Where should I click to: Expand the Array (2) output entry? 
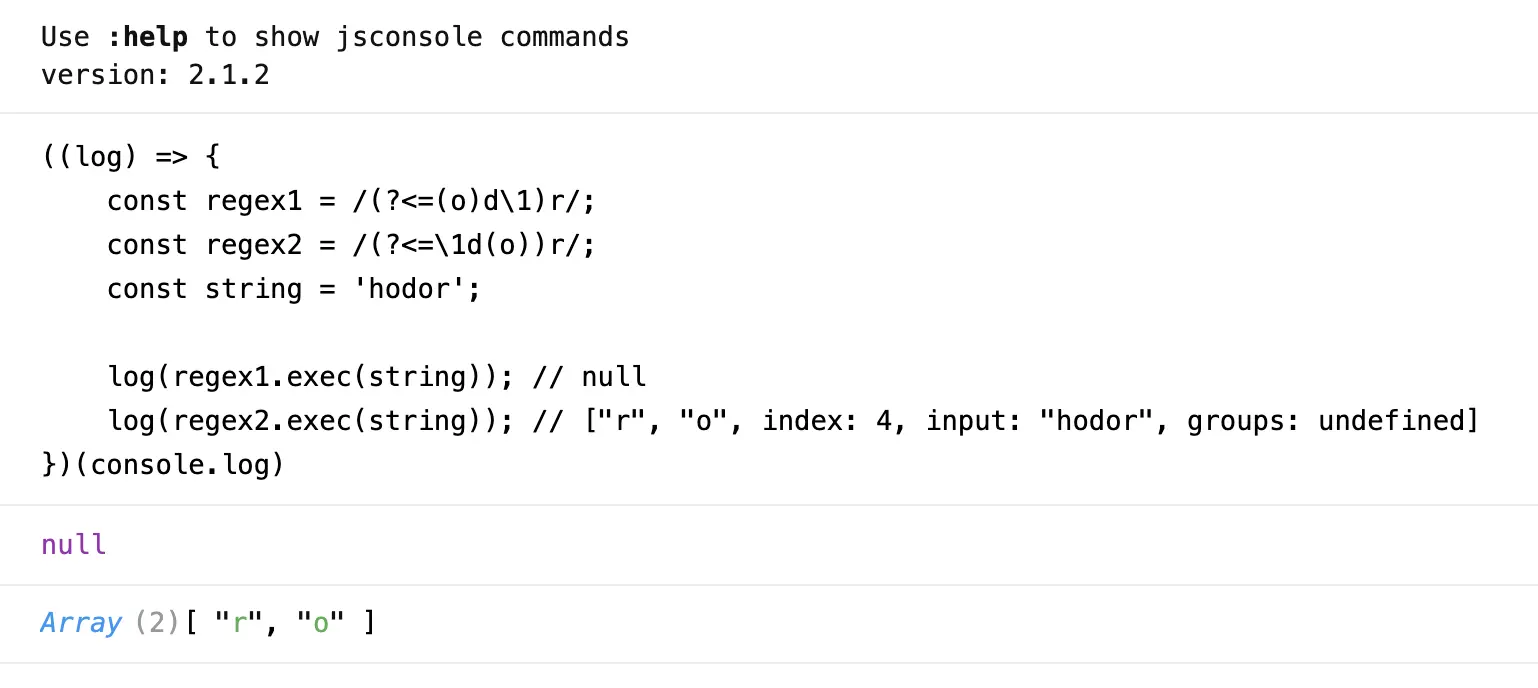207,623
